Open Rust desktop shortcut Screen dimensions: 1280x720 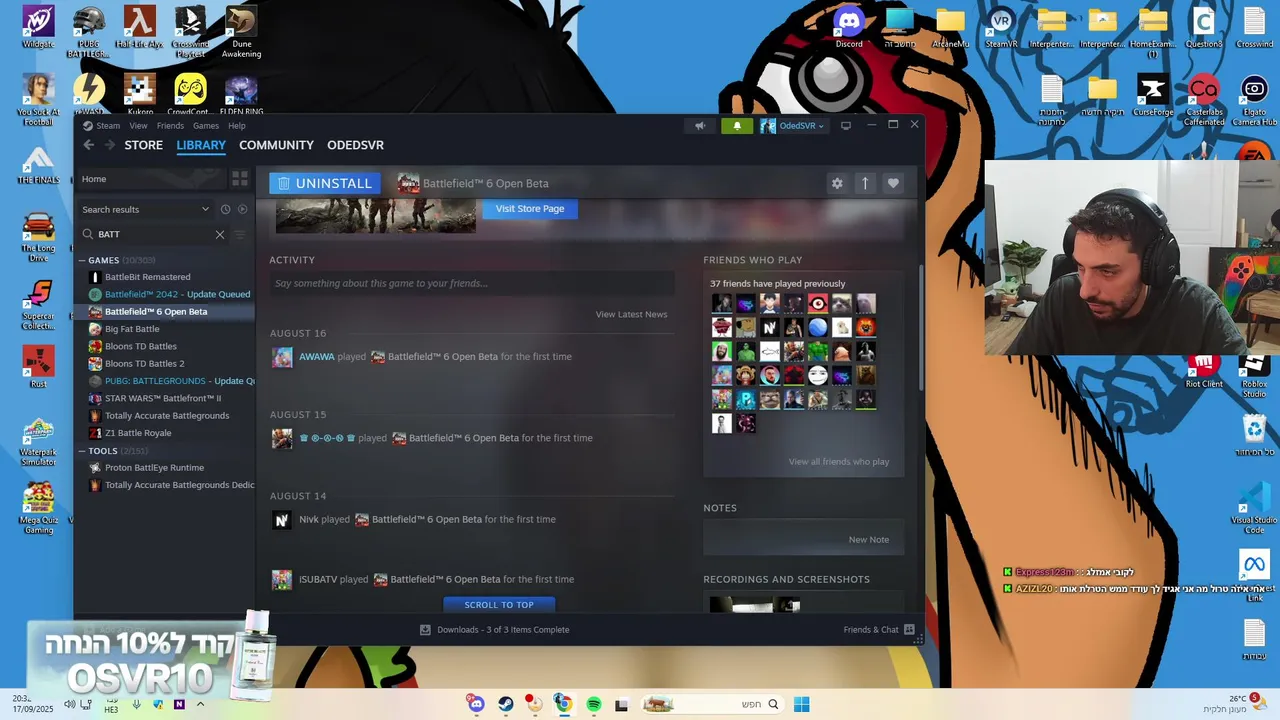38,366
